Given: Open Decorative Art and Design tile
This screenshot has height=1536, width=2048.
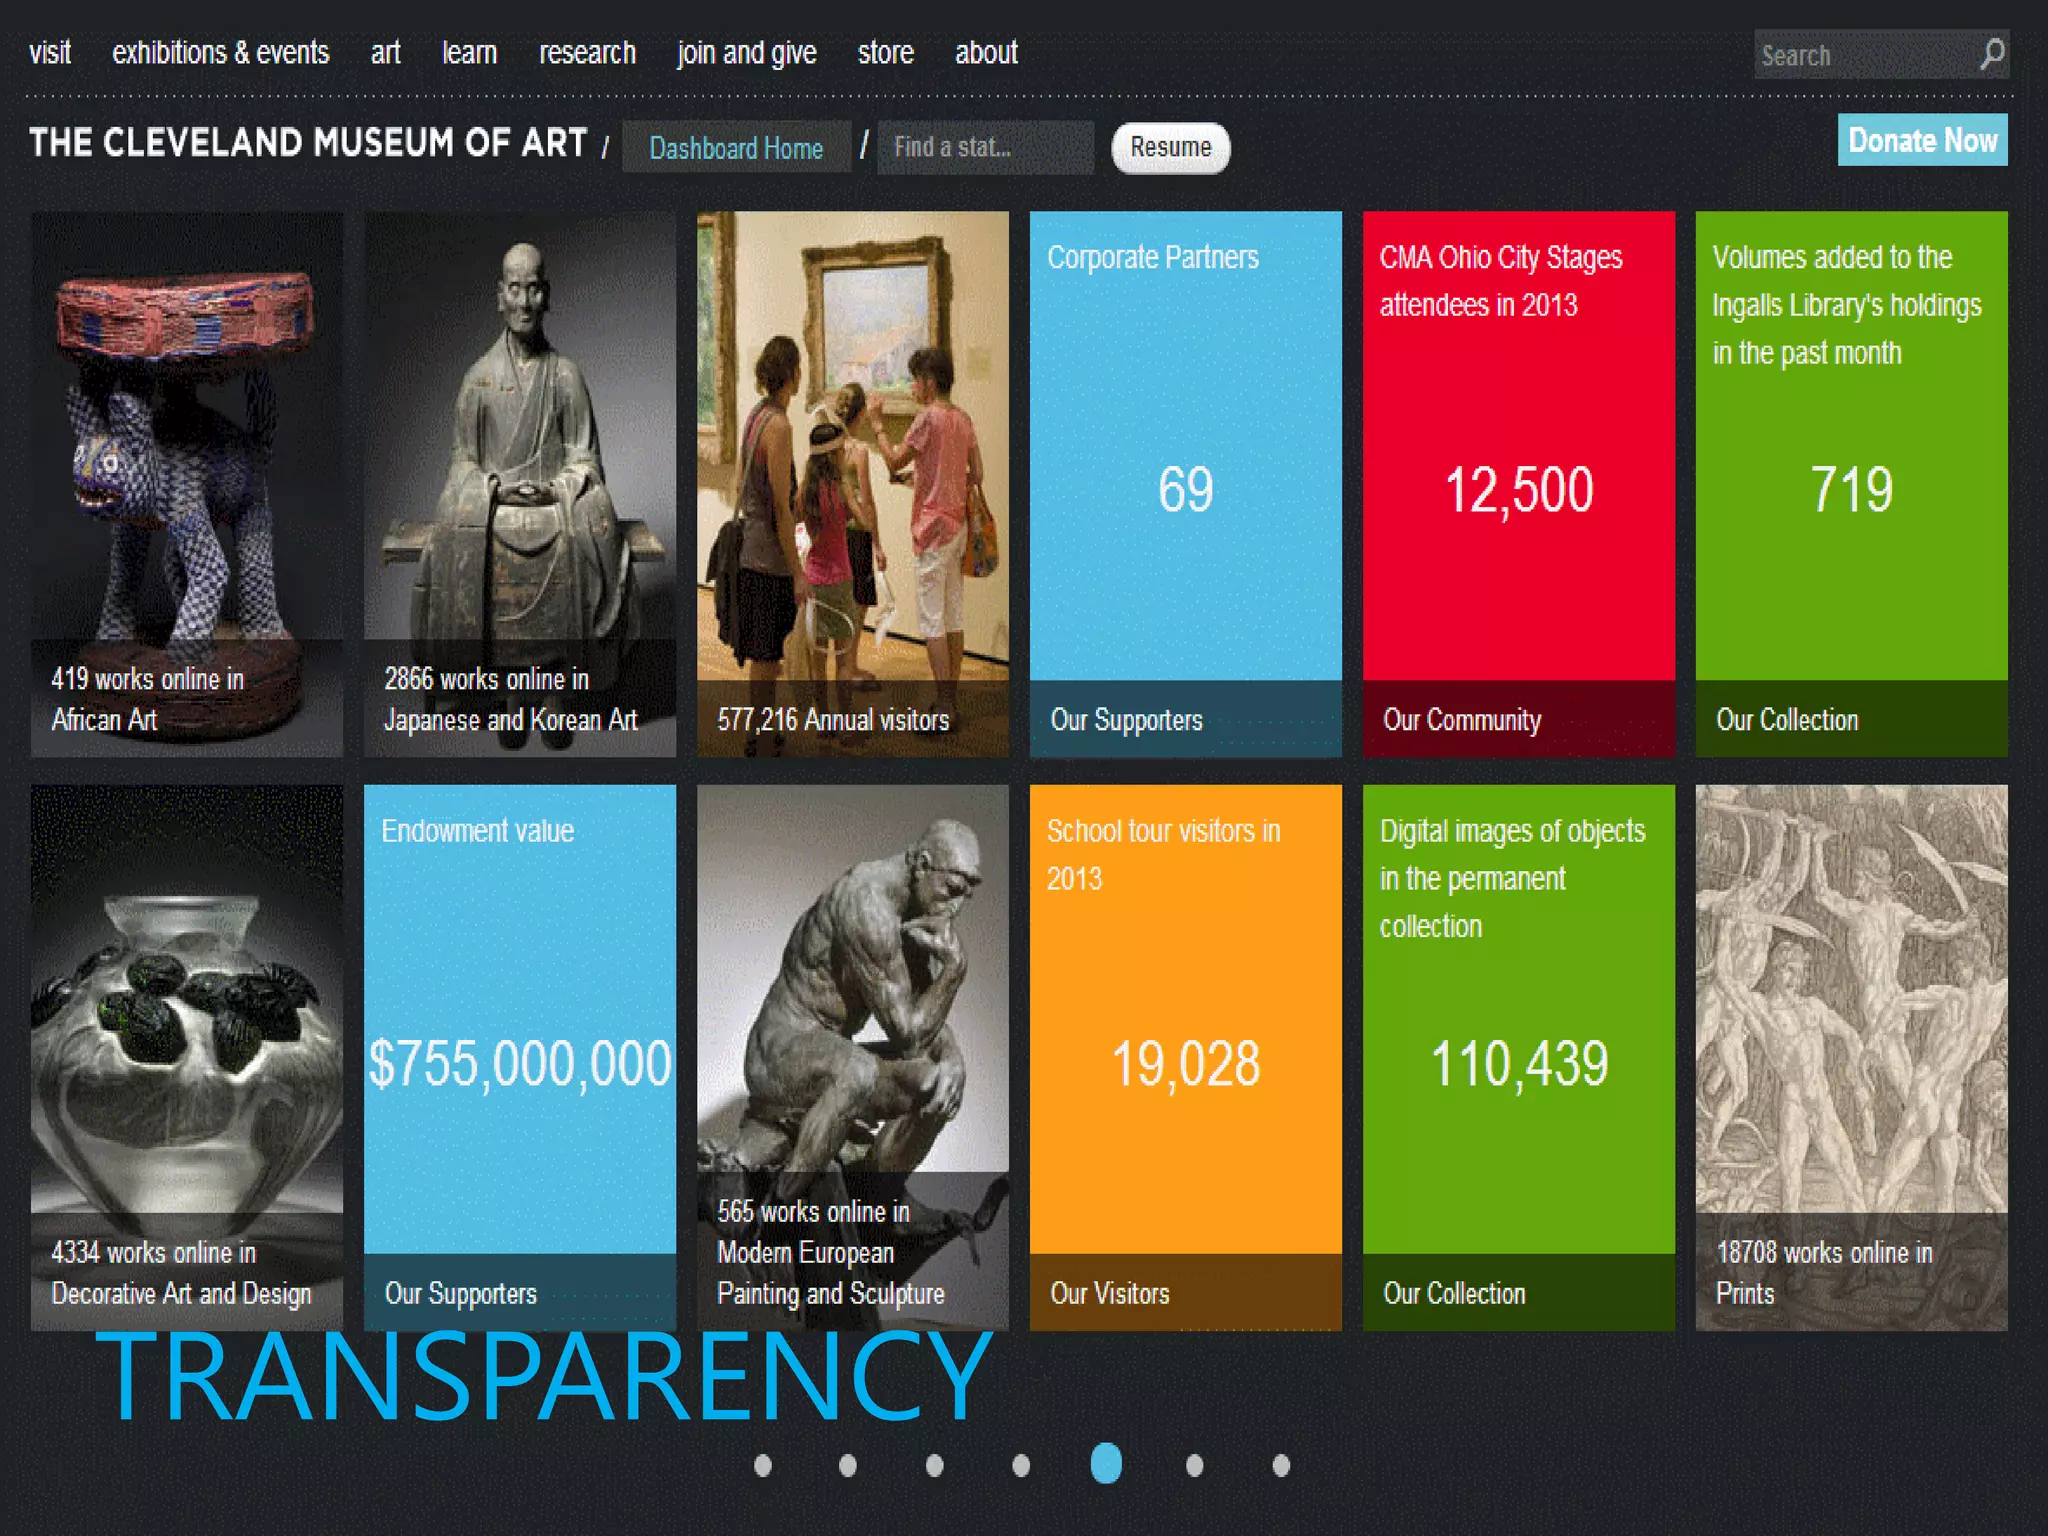Looking at the screenshot, I should [187, 1058].
